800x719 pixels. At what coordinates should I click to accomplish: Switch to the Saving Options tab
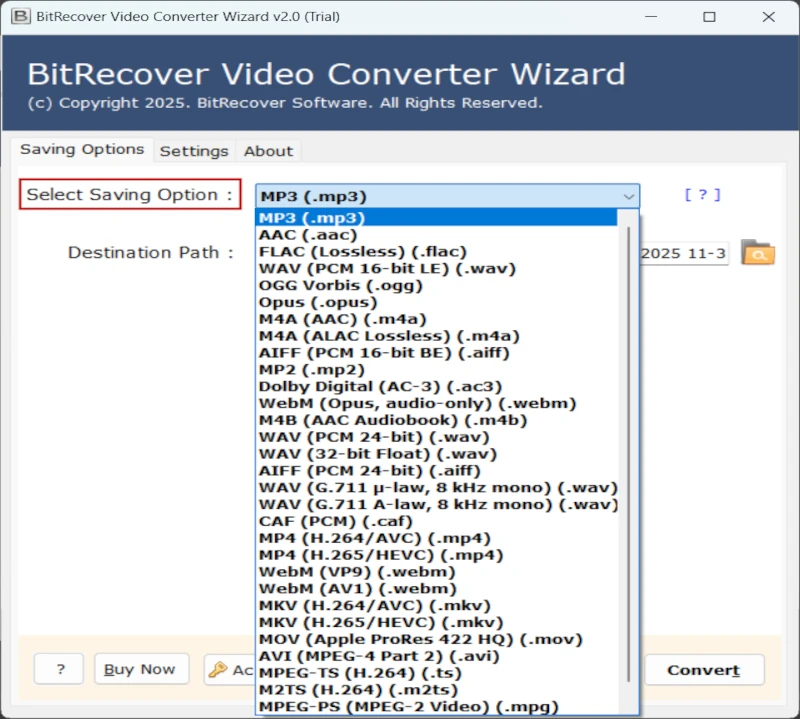(82, 150)
